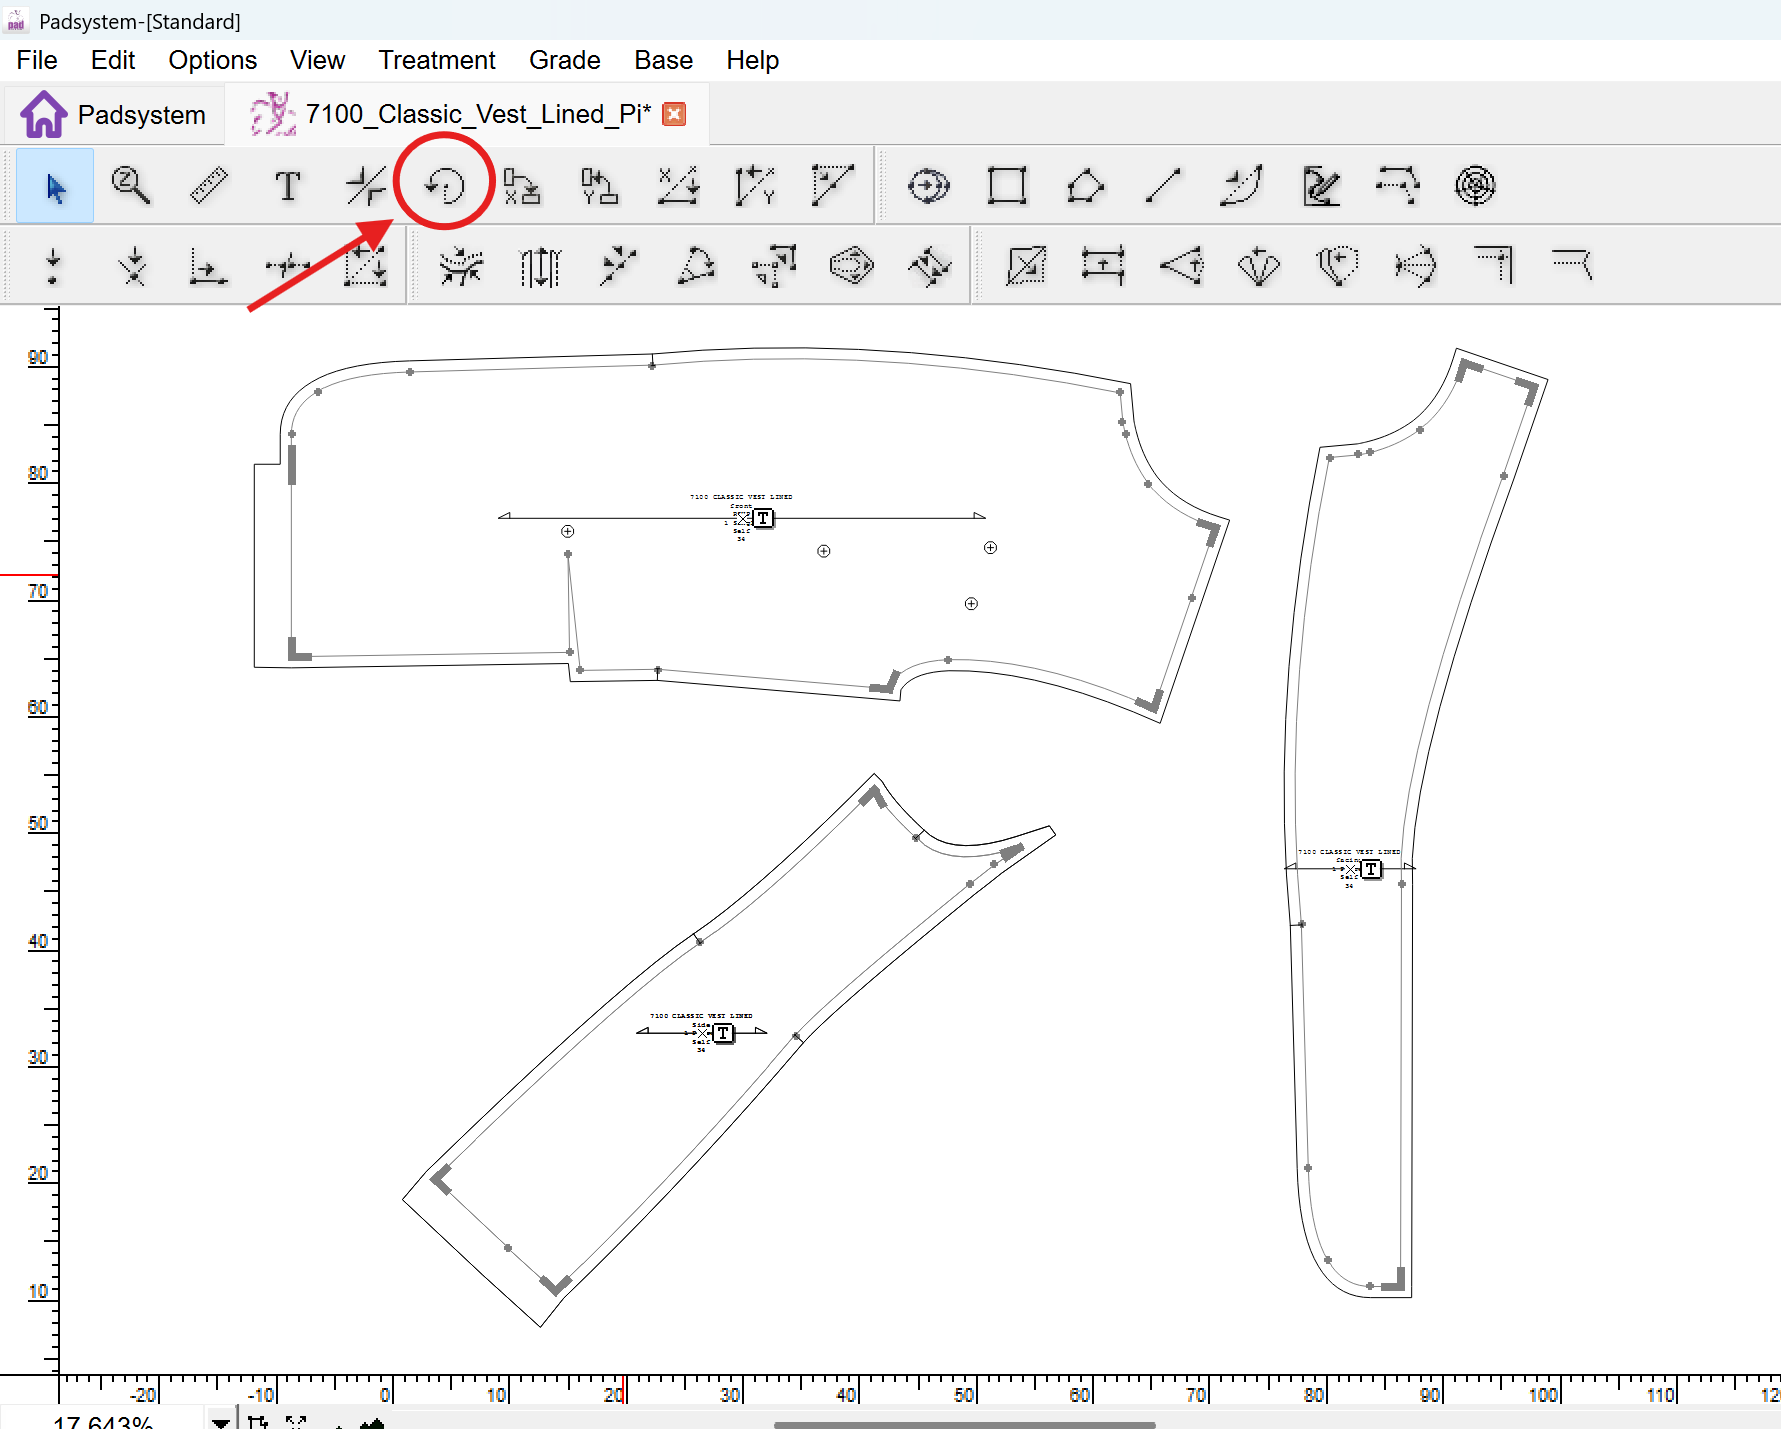Image resolution: width=1781 pixels, height=1429 pixels.
Task: Choose the polygon drawing tool
Action: [1084, 187]
